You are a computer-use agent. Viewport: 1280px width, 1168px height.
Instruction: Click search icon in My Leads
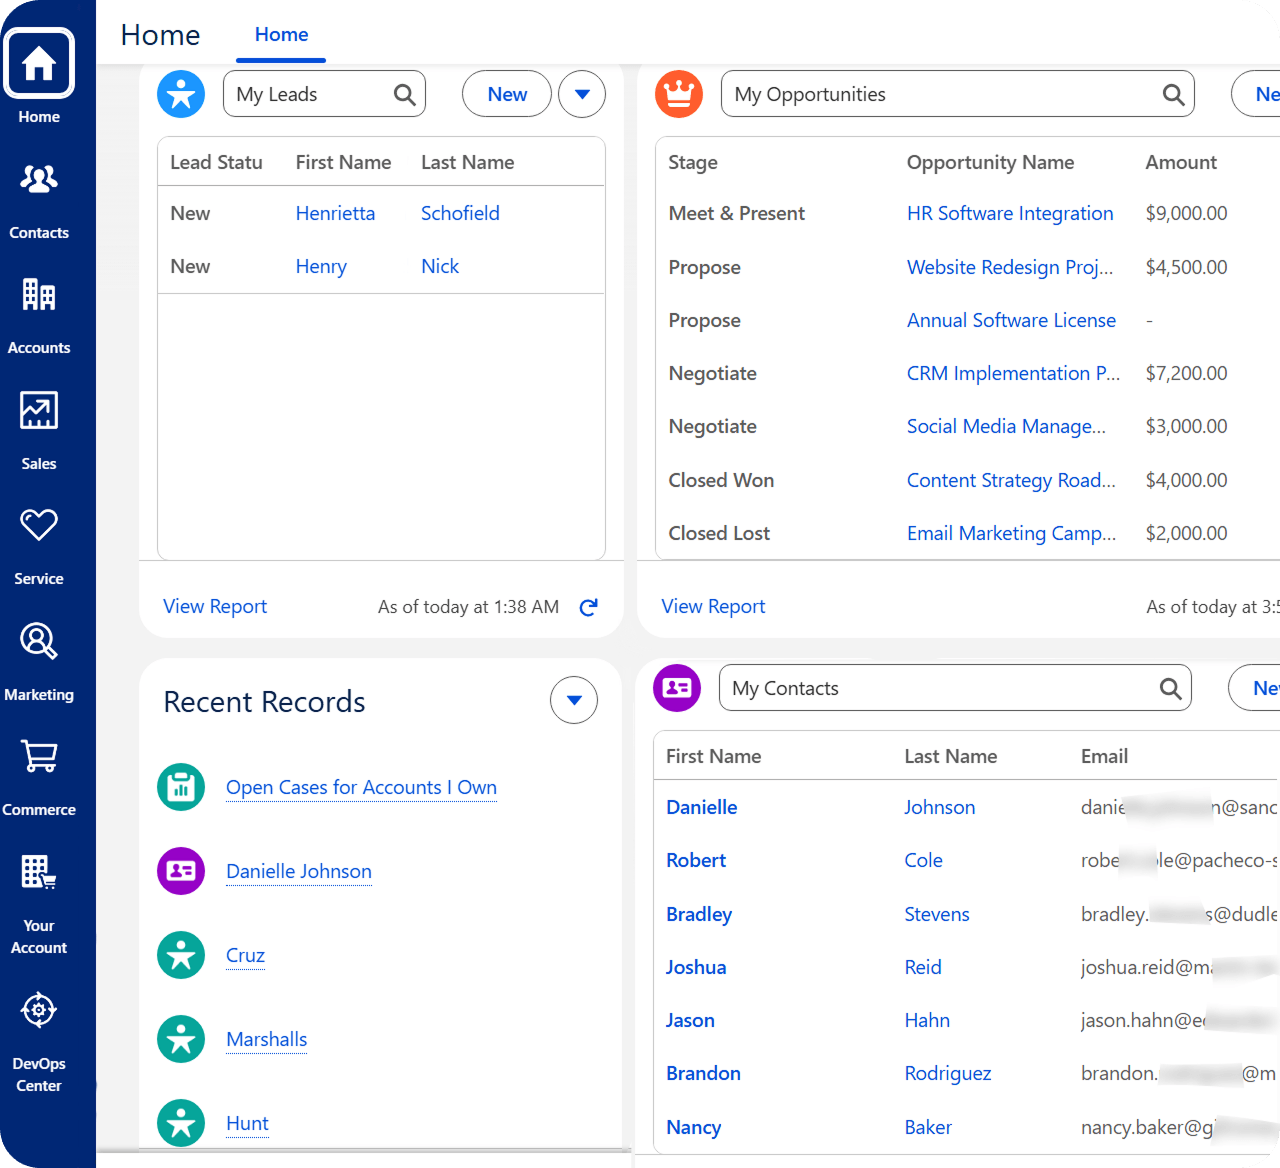tap(405, 94)
